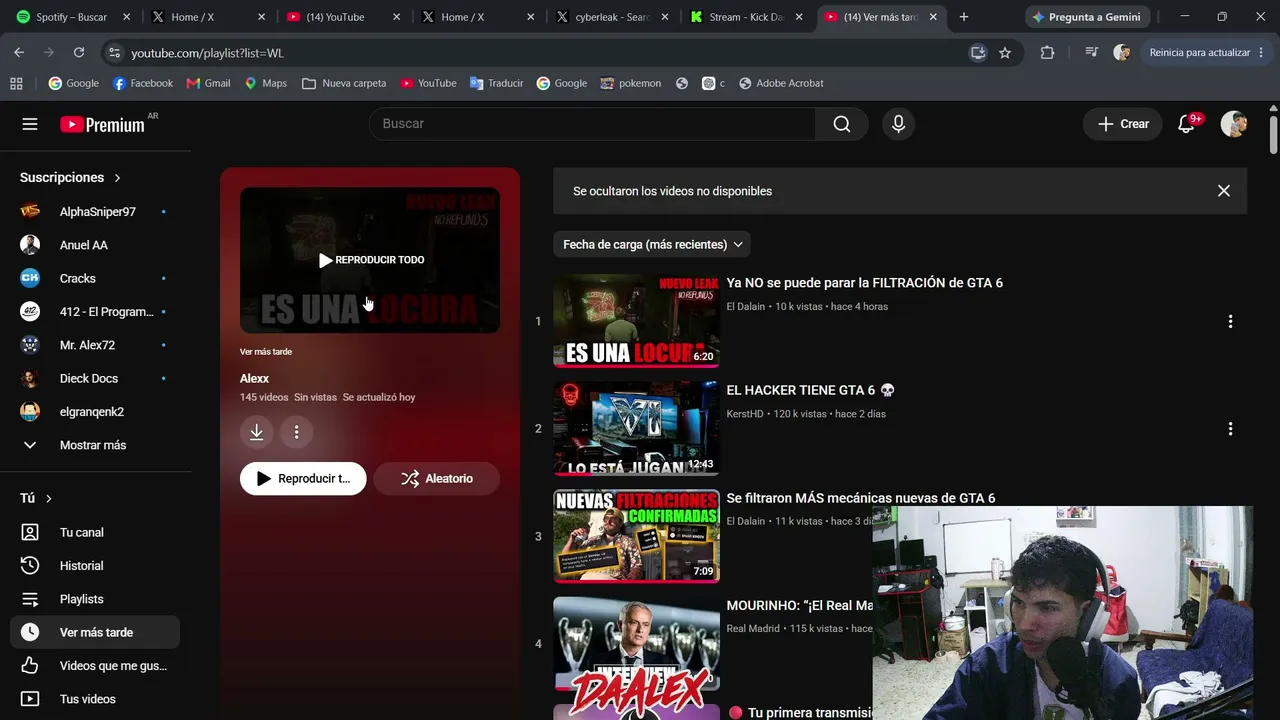Click the magnifier search button
Viewport: 1280px width, 720px height.
point(842,124)
